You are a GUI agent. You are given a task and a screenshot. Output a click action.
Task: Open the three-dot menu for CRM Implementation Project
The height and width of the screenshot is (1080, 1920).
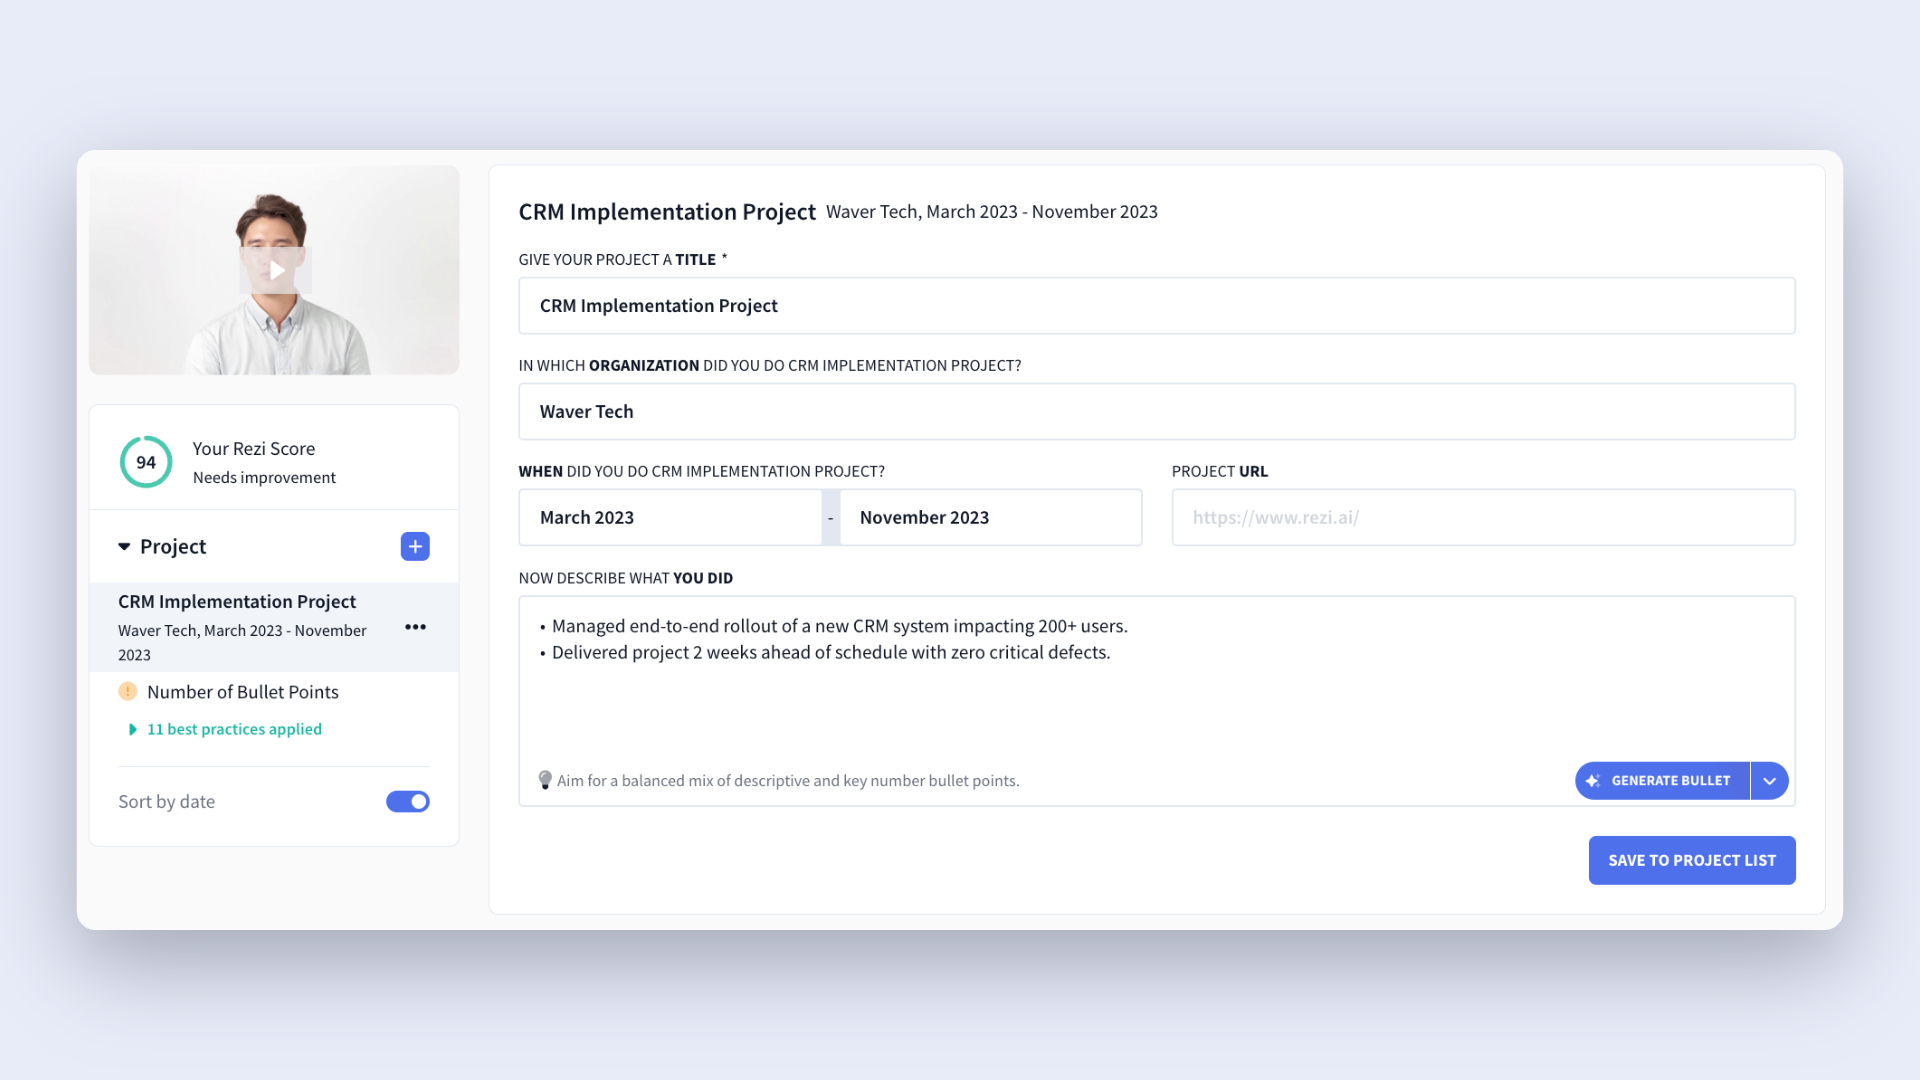tap(415, 627)
